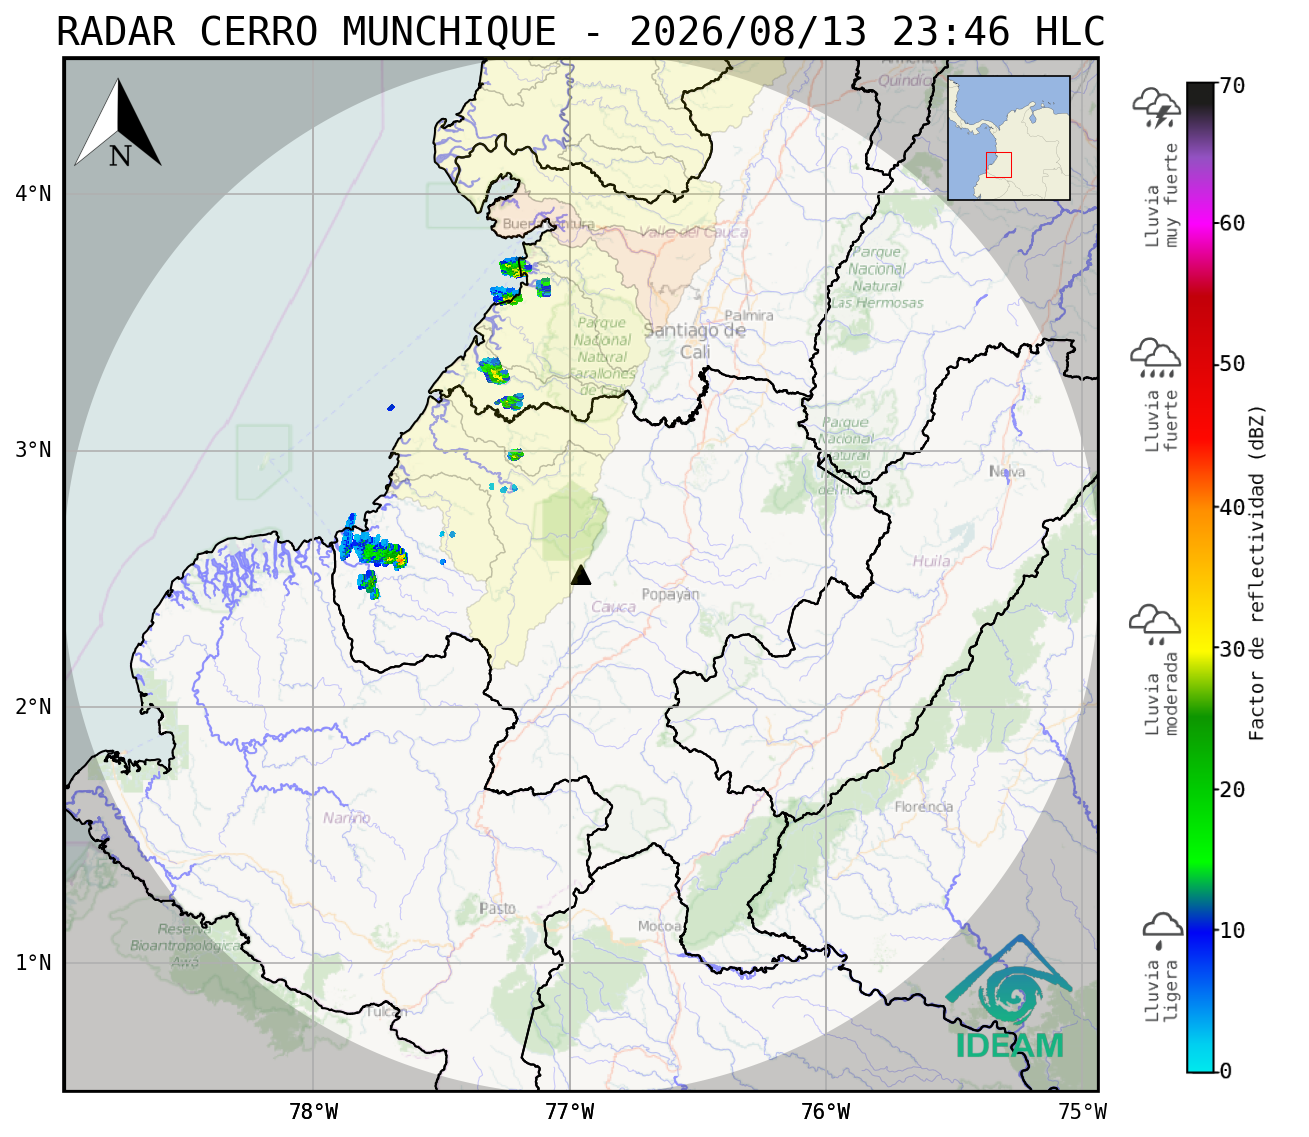
Task: Click the red rectangle in the inset map
Action: [999, 165]
